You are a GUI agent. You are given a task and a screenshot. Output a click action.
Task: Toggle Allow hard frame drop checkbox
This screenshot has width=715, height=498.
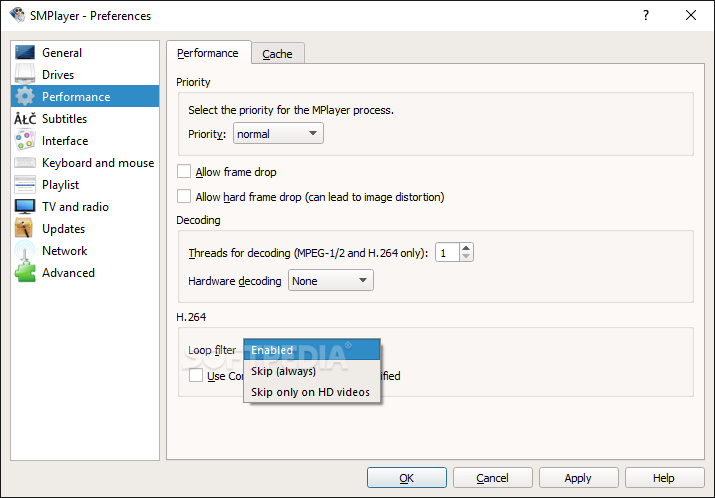[184, 196]
